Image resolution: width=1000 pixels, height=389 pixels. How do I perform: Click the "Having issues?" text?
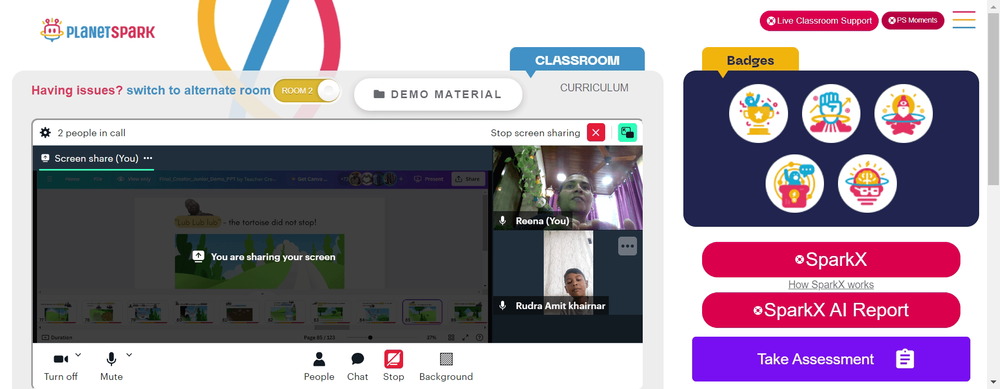point(77,91)
